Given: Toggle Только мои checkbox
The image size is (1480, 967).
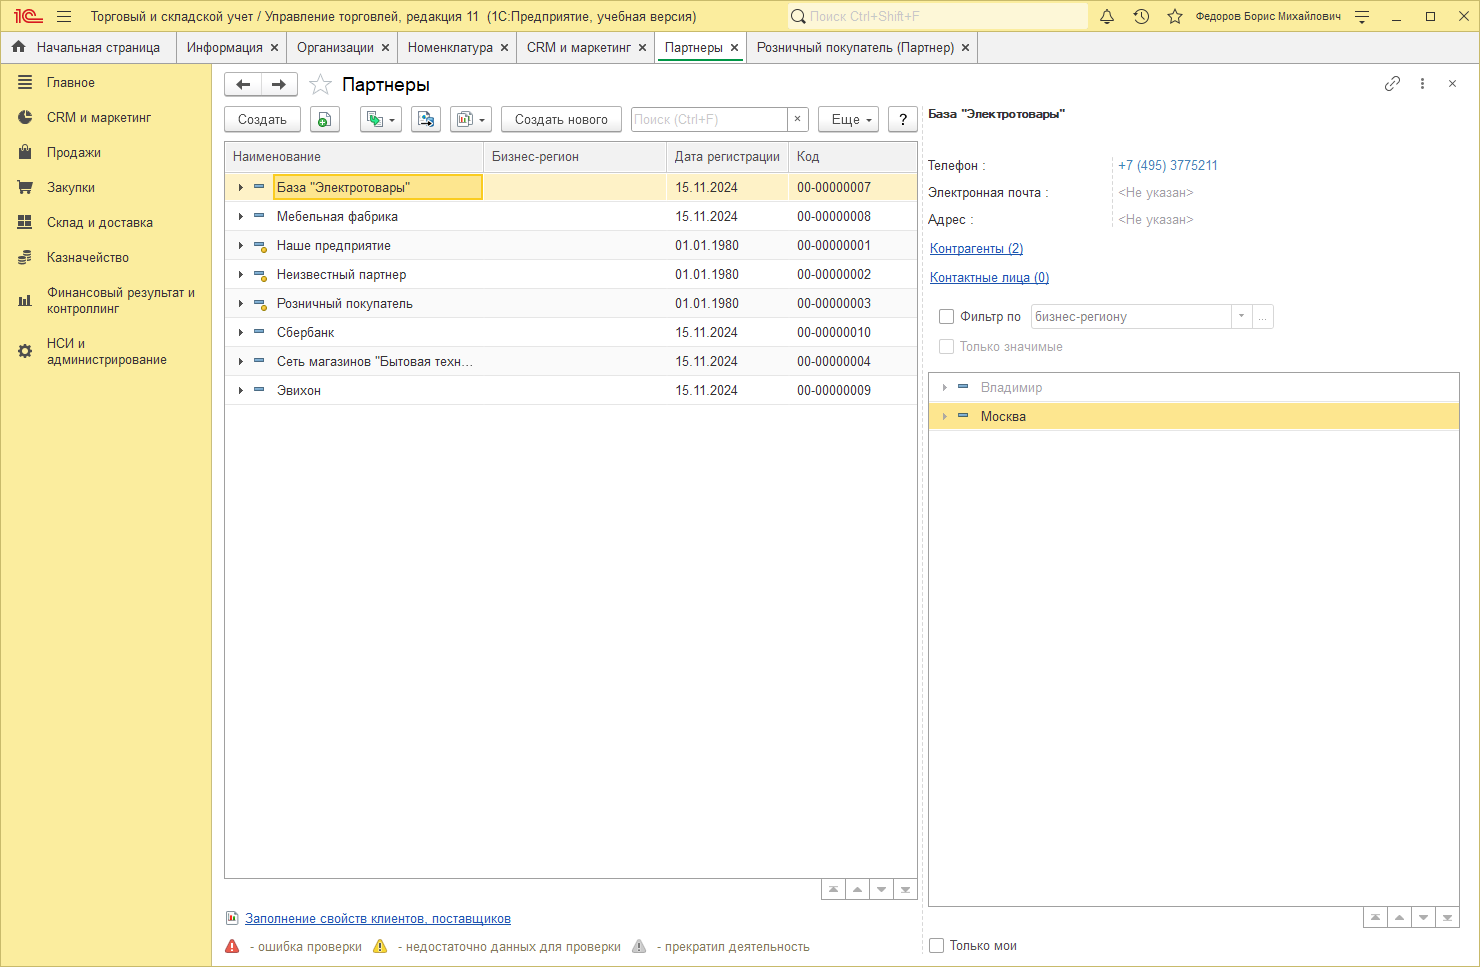Looking at the screenshot, I should point(936,946).
